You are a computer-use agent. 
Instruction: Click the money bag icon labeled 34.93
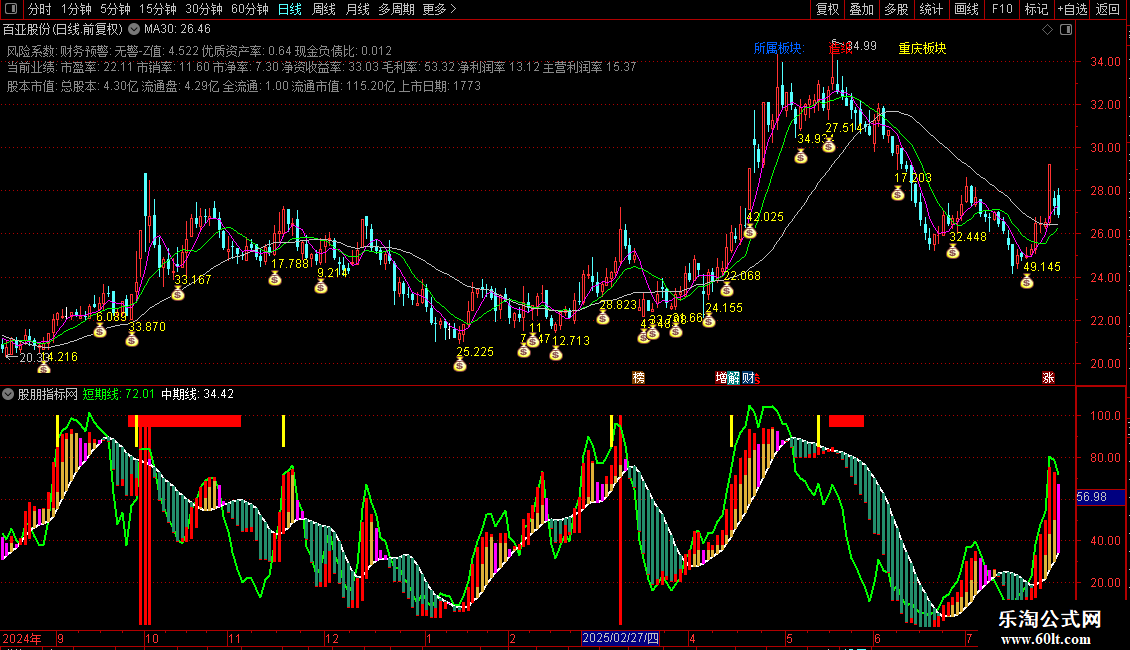click(x=801, y=156)
